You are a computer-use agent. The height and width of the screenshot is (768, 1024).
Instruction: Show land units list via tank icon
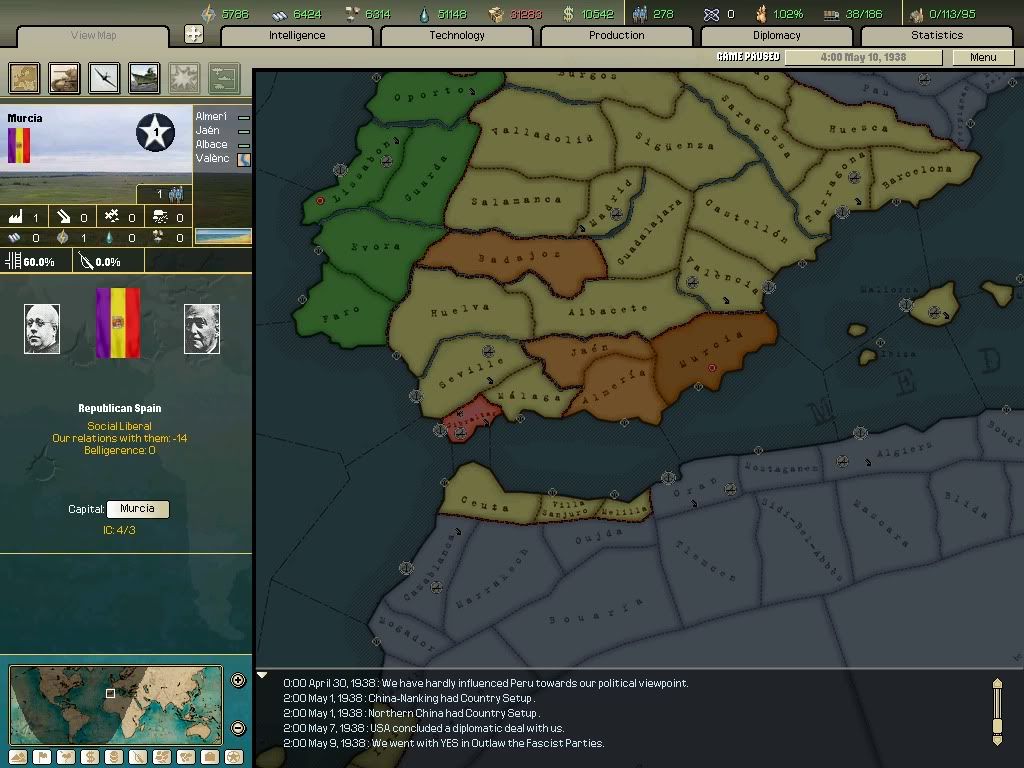coord(65,78)
